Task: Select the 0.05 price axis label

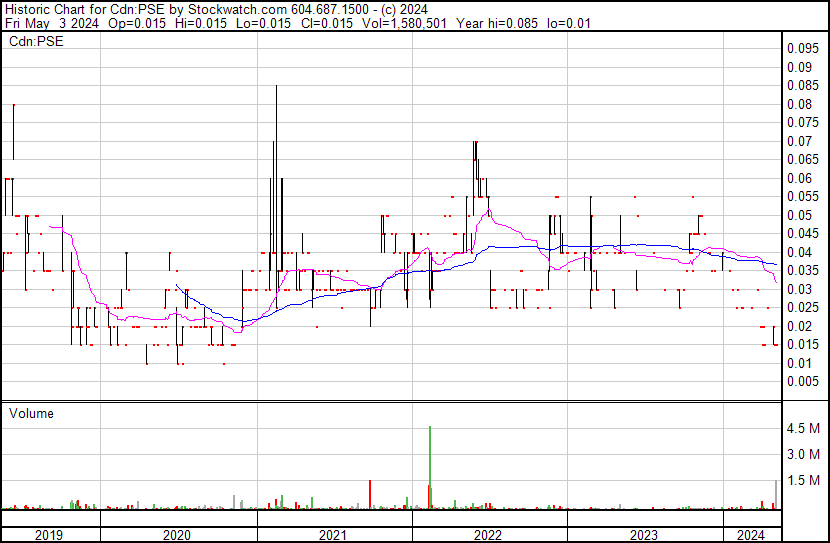Action: click(x=799, y=215)
